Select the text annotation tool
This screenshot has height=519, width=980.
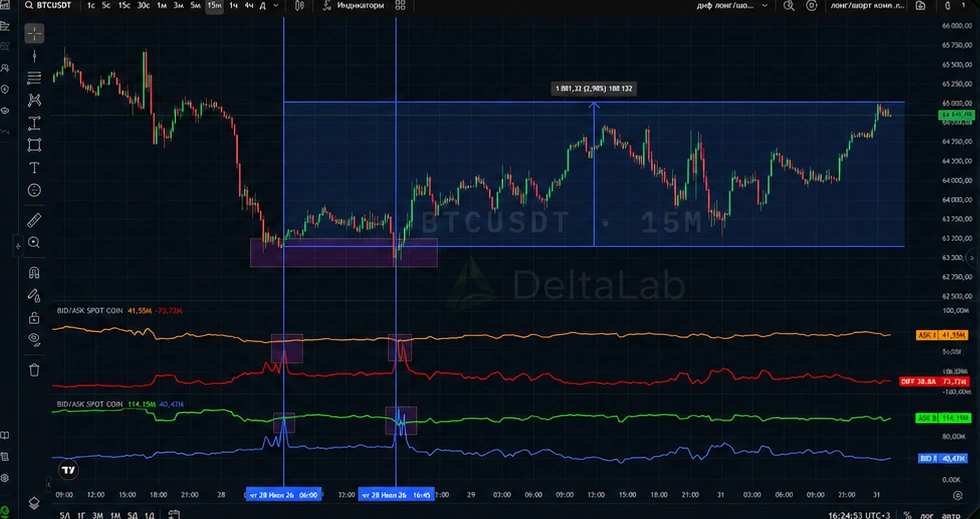34,168
